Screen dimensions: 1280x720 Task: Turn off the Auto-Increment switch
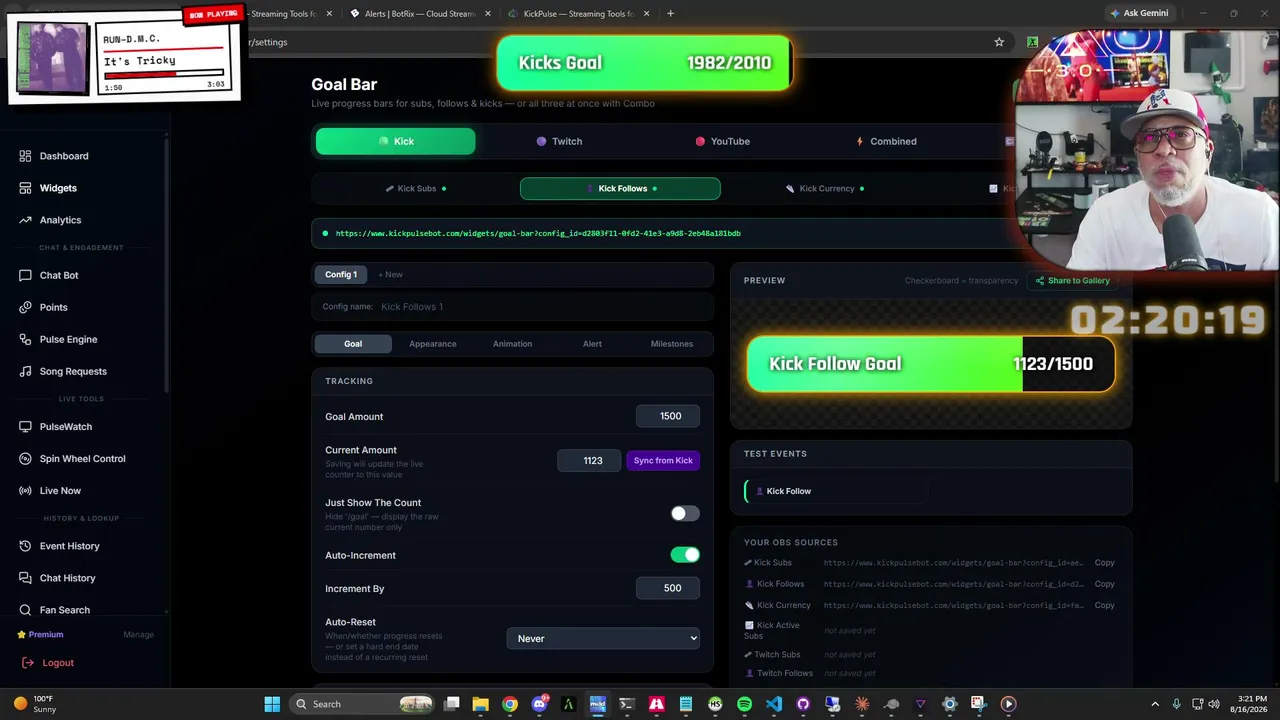(685, 555)
